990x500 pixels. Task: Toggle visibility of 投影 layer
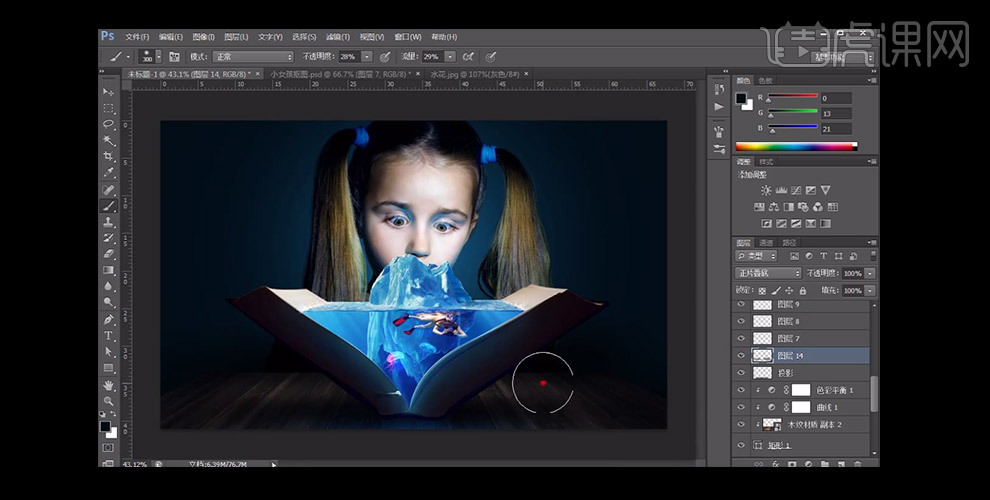(741, 373)
